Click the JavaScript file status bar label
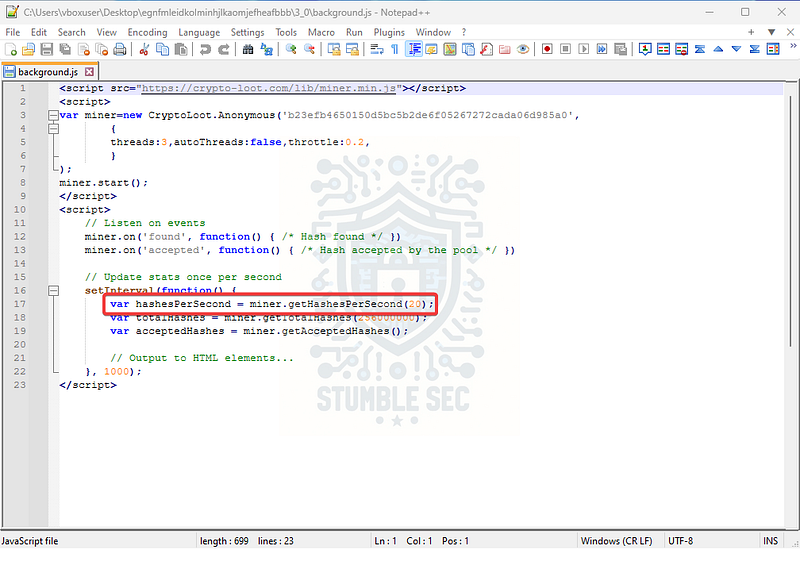The image size is (800, 572). (30, 541)
